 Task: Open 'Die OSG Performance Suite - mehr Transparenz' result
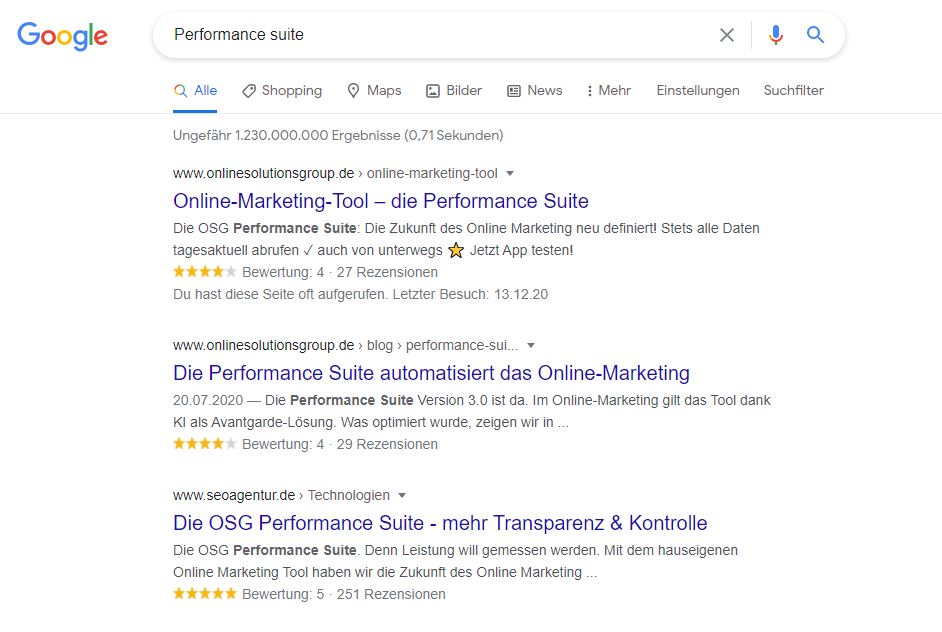click(440, 523)
